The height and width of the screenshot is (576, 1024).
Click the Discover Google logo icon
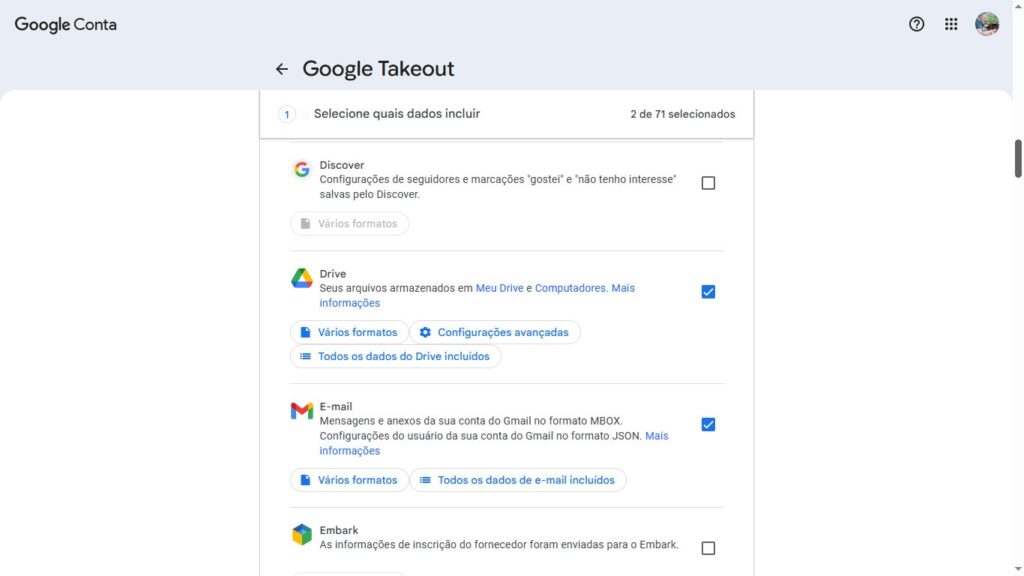click(302, 170)
